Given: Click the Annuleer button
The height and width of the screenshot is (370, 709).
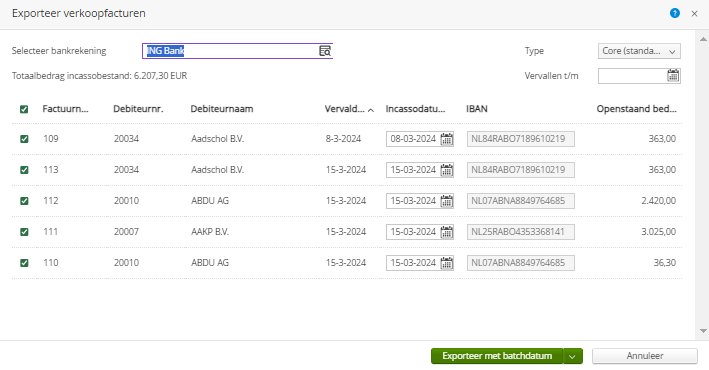Looking at the screenshot, I should 645,356.
